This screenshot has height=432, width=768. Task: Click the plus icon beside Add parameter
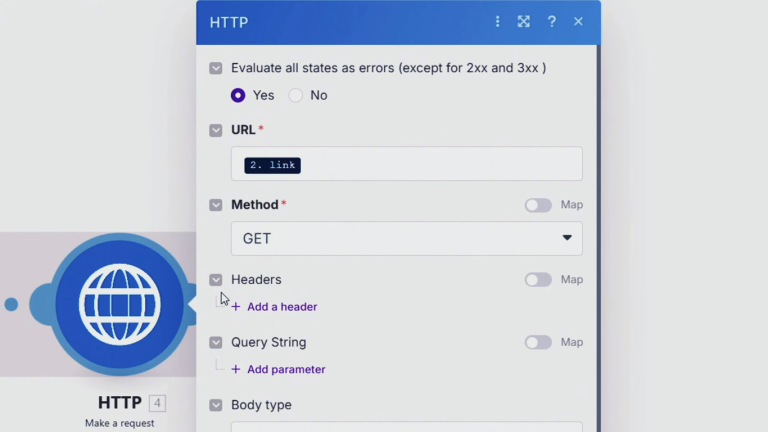[x=236, y=369]
